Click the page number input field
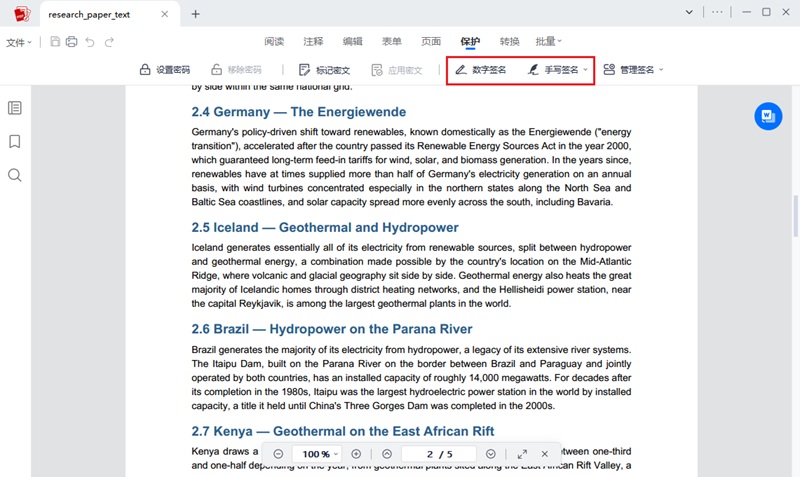This screenshot has width=800, height=477. pos(439,454)
